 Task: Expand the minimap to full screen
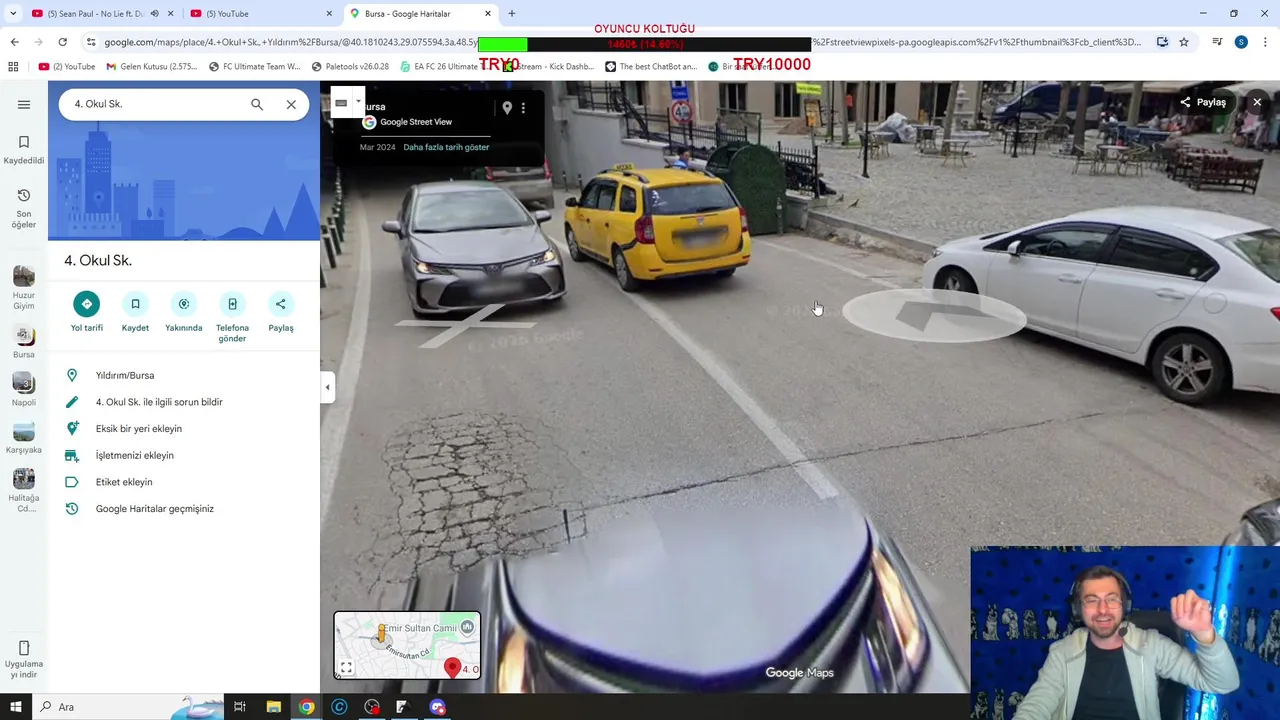coord(346,668)
